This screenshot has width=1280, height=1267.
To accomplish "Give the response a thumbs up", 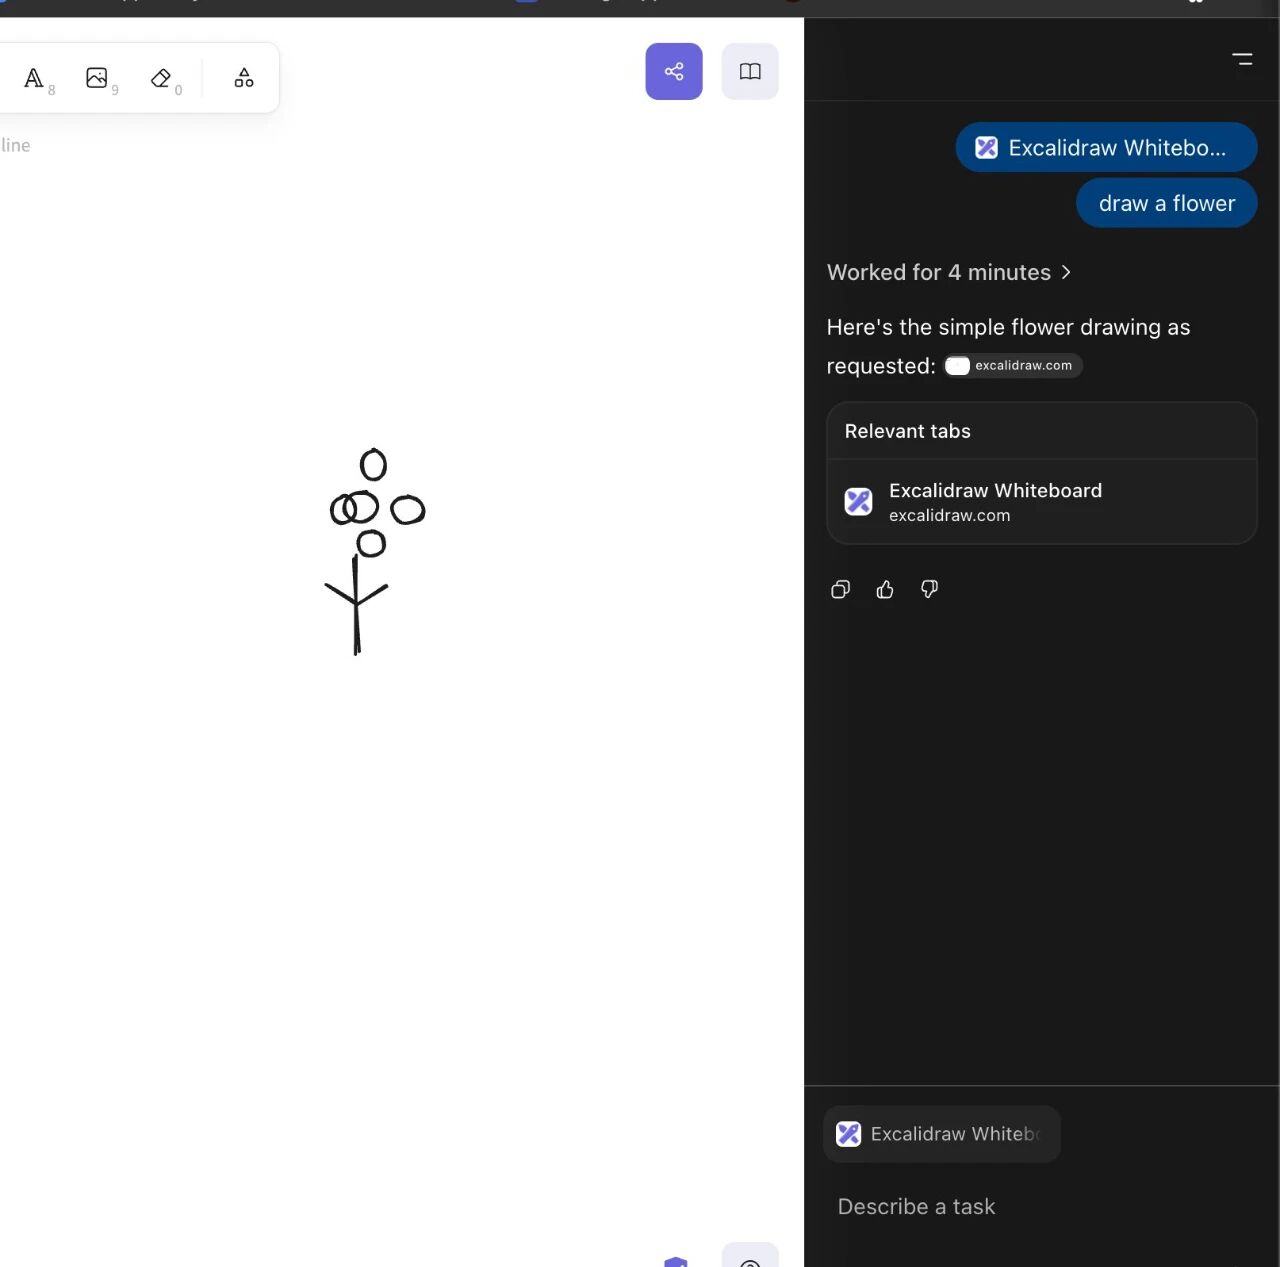I will (885, 589).
